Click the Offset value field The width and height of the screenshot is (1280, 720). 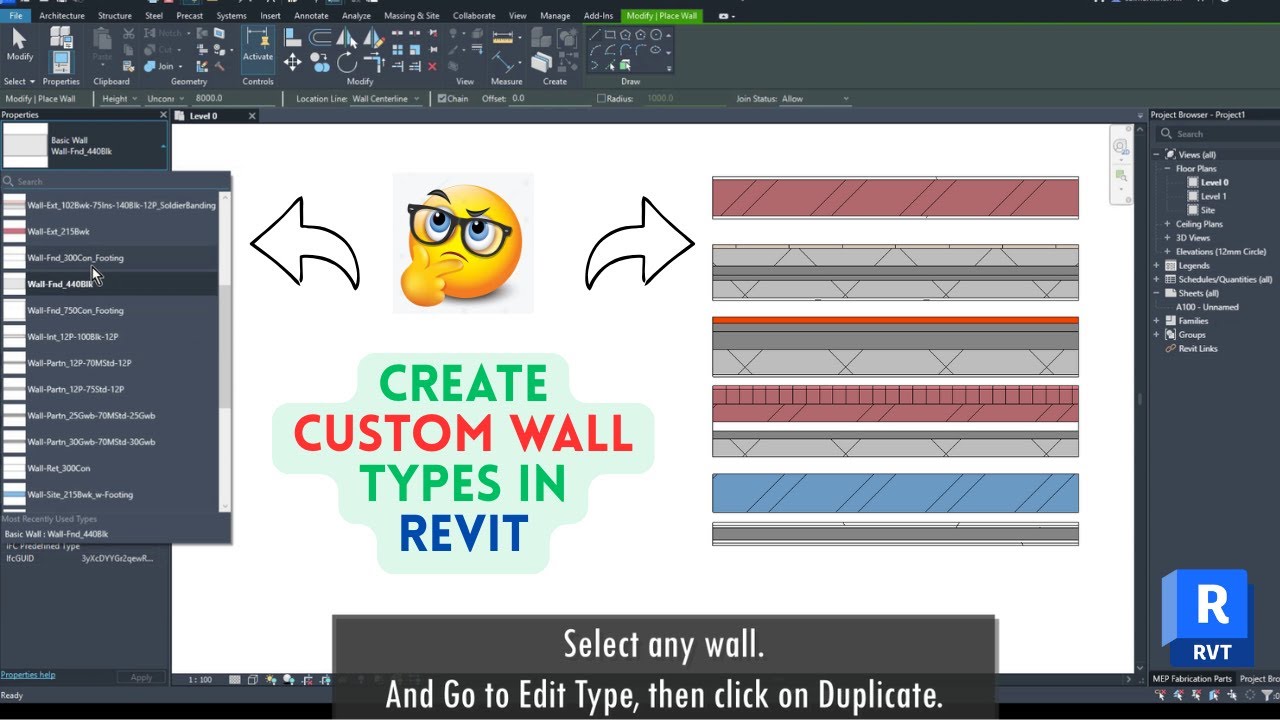(550, 99)
